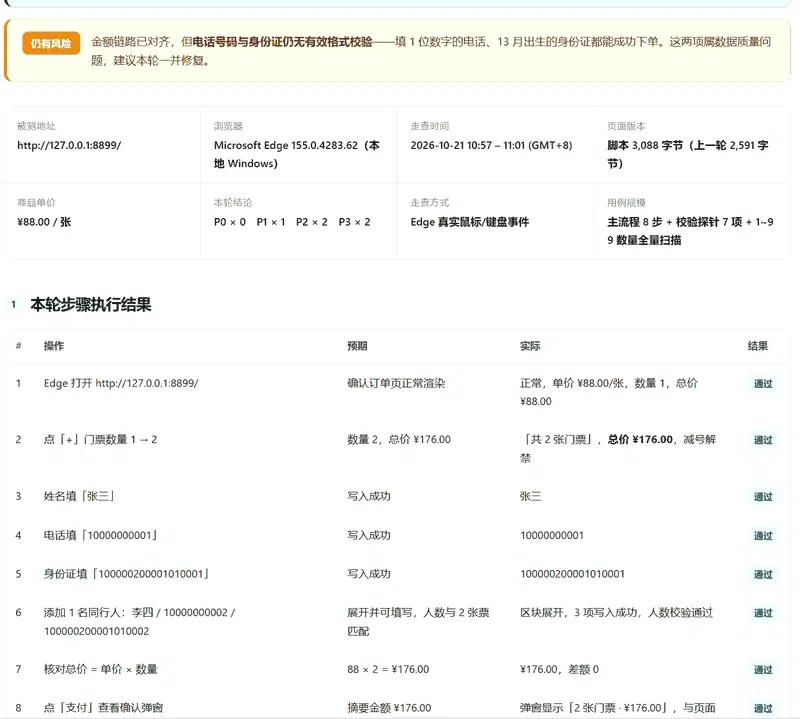Select operation 身份证填「100000200001010001」
Screen dimensions: 800x719
coord(127,574)
